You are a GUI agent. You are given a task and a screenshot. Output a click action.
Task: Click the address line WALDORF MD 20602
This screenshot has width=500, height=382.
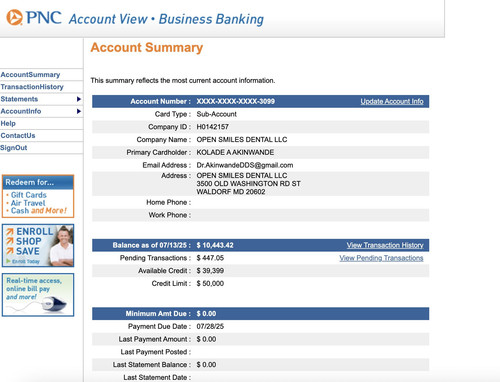tap(231, 192)
